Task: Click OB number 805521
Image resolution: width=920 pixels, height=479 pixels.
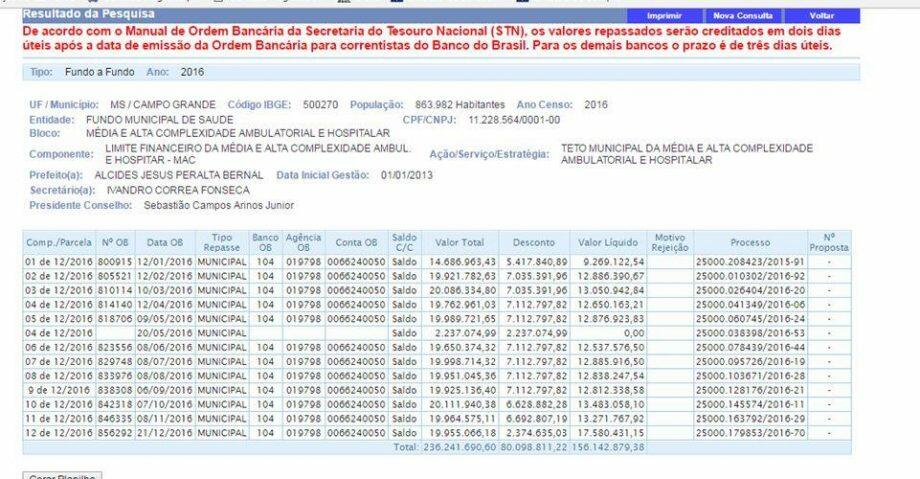Action: [115, 276]
